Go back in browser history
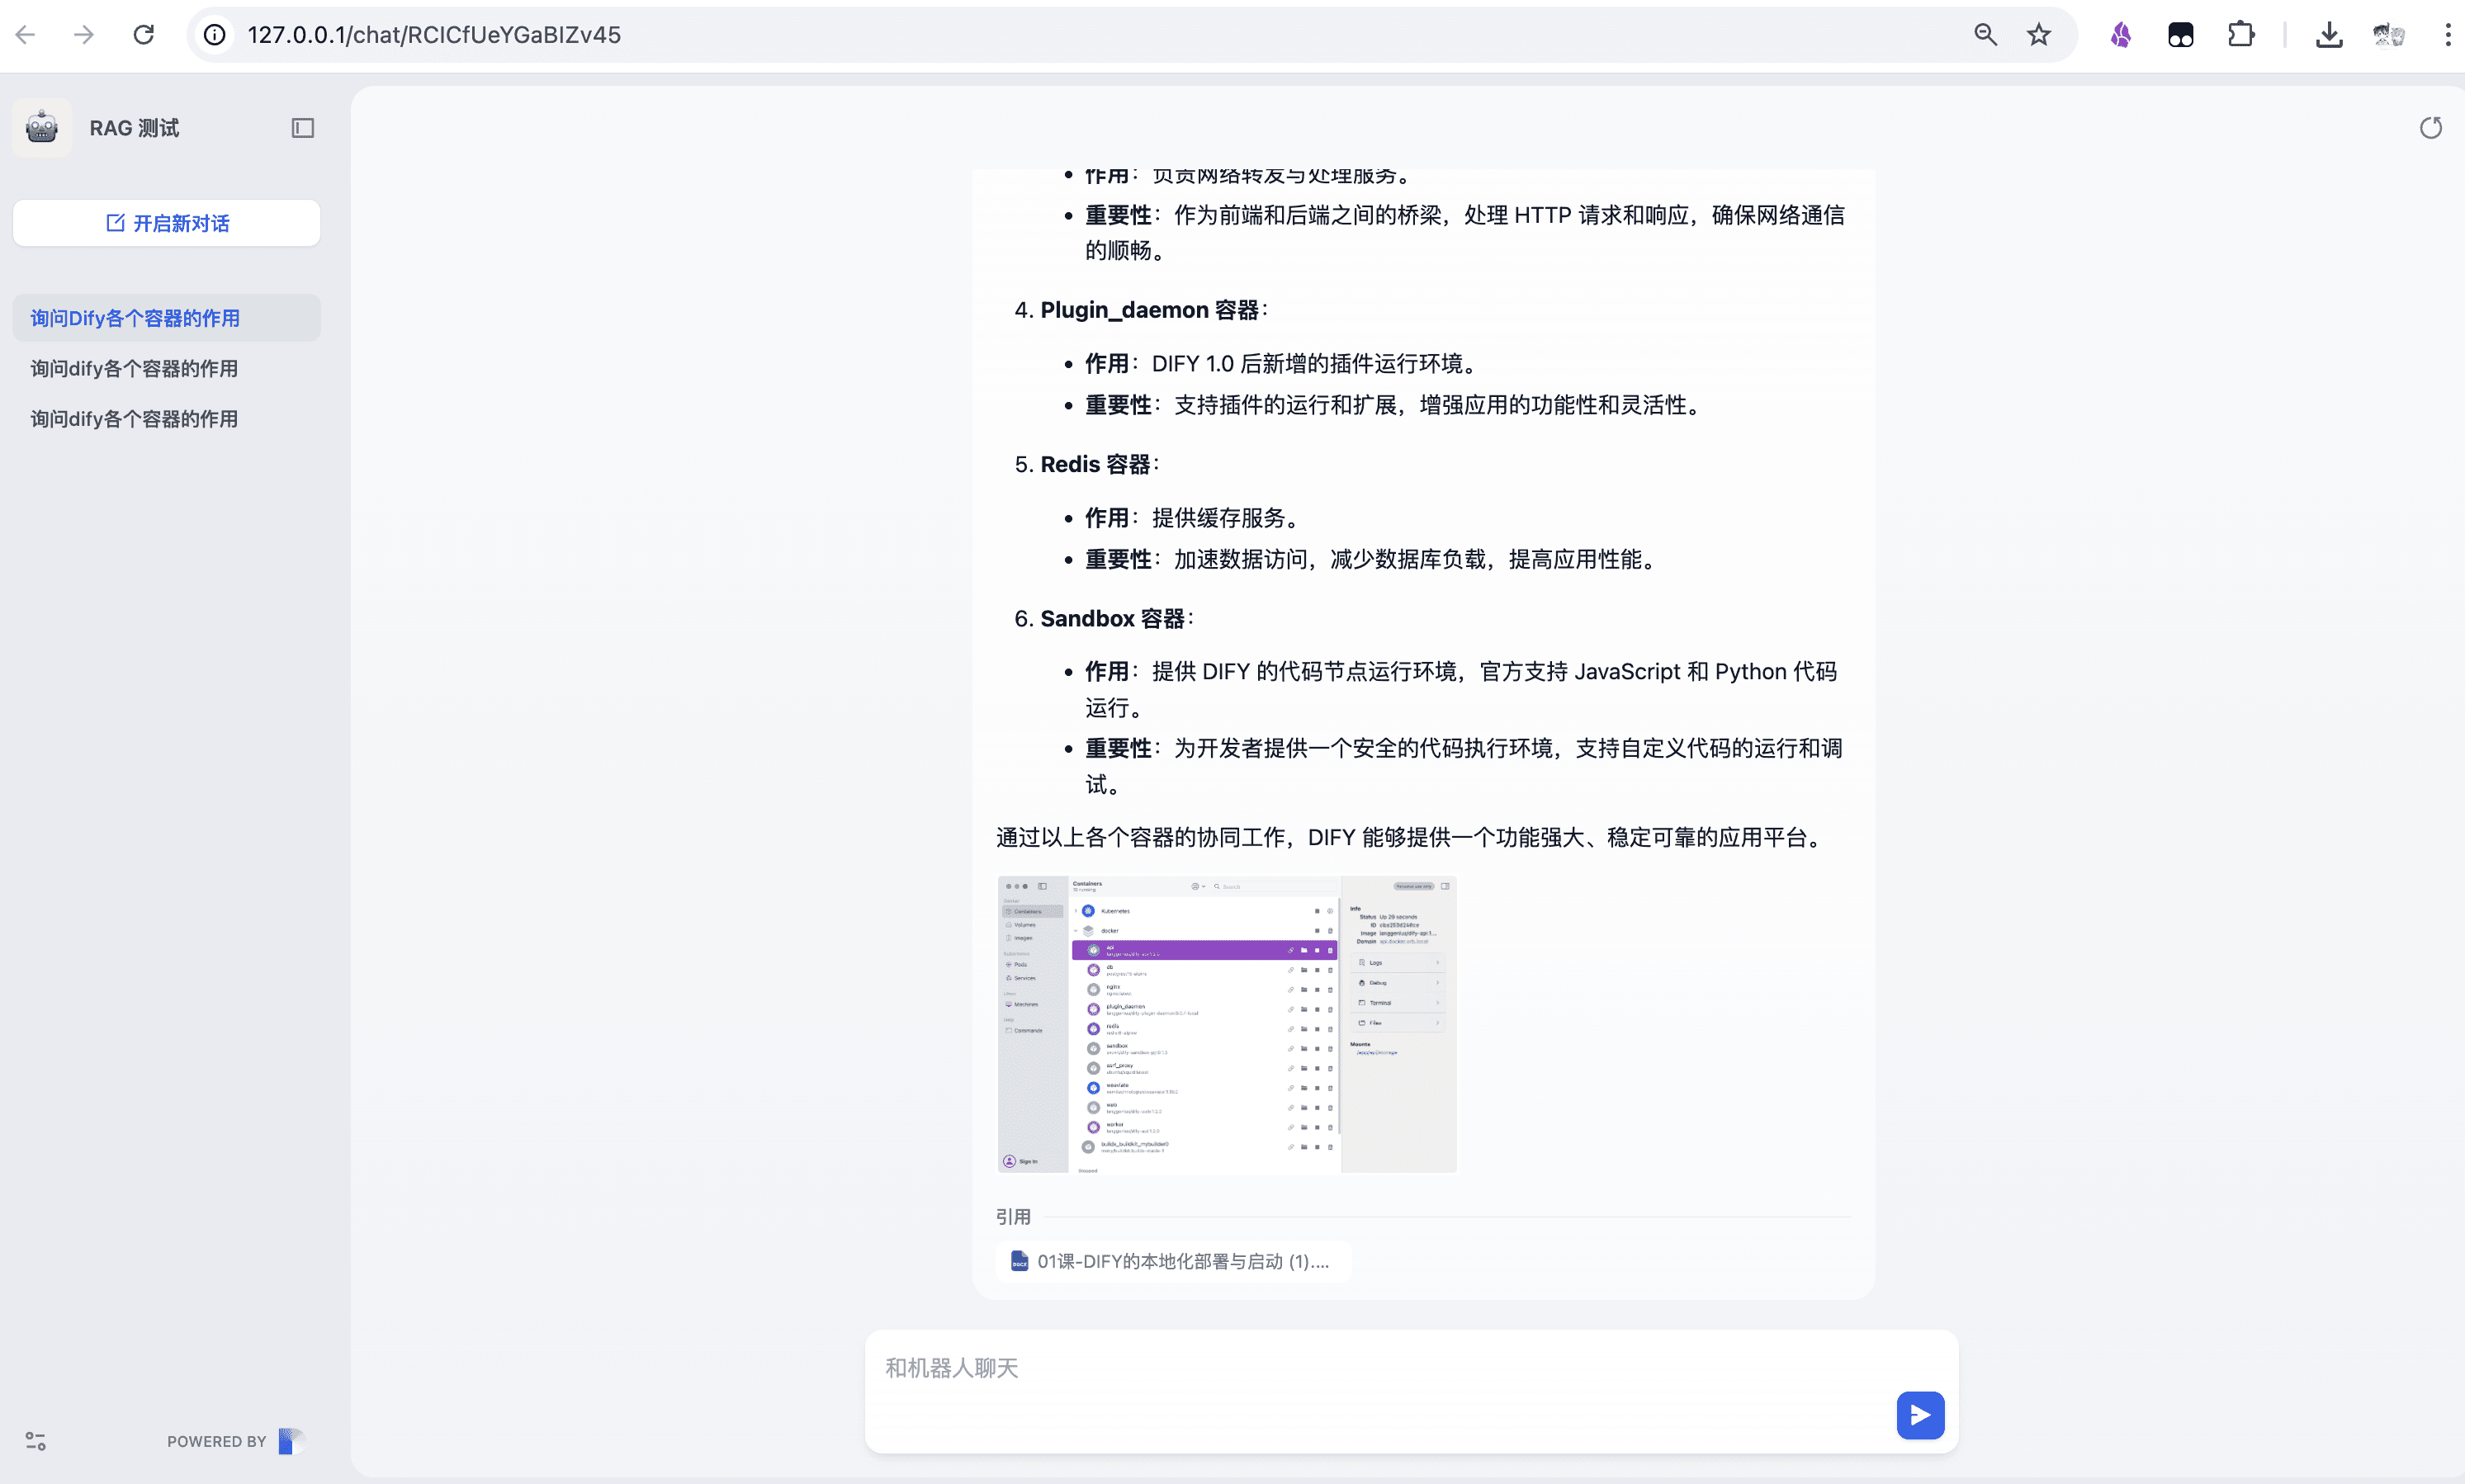This screenshot has height=1484, width=2465. click(x=25, y=35)
